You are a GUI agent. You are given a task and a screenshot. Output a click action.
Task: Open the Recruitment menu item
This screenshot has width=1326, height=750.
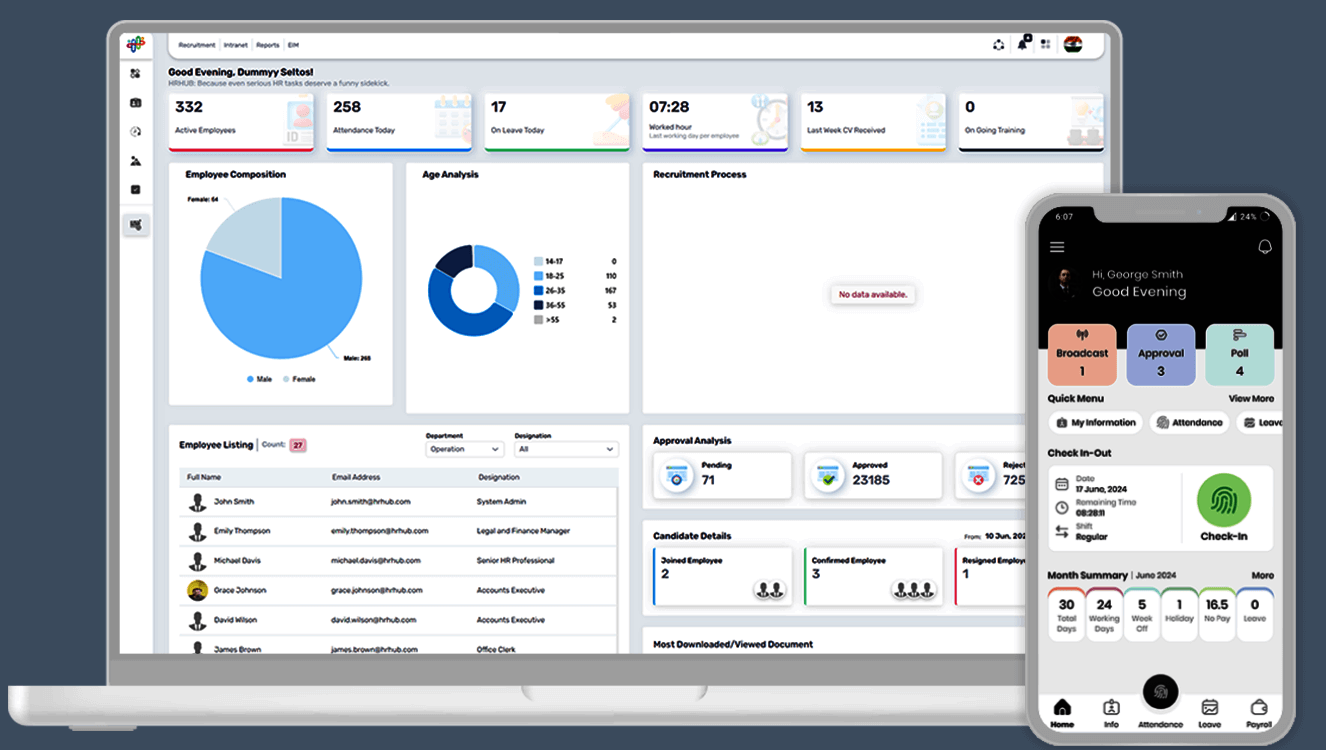(x=197, y=45)
